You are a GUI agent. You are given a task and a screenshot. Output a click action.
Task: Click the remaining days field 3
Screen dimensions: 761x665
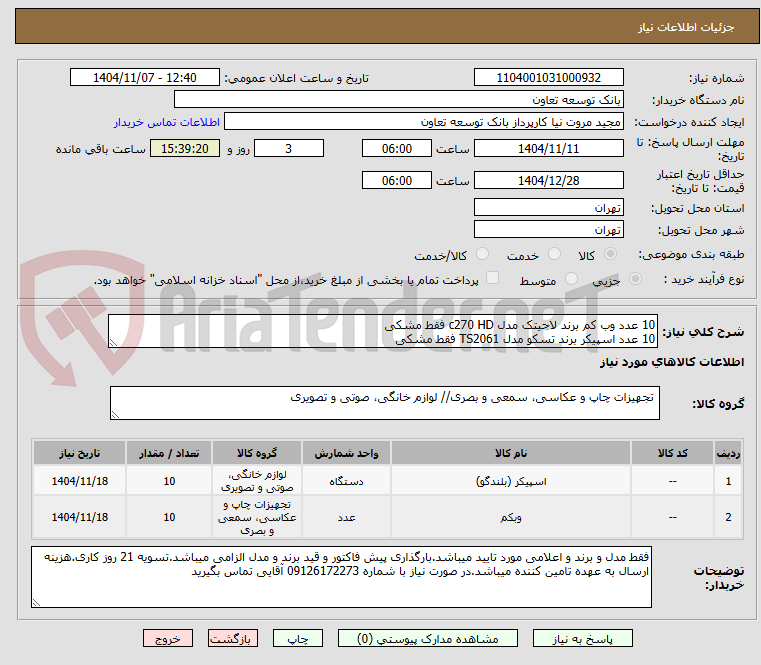[x=289, y=149]
